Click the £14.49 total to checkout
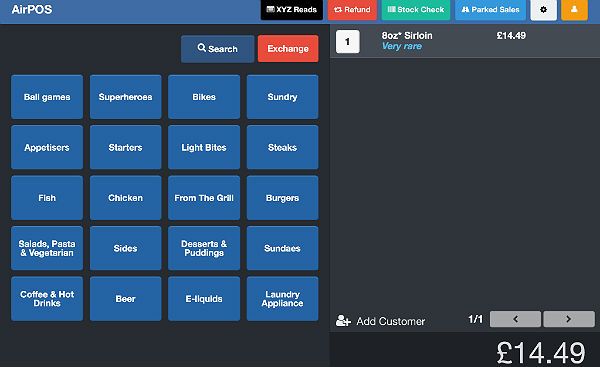Image resolution: width=600 pixels, height=367 pixels. click(540, 352)
